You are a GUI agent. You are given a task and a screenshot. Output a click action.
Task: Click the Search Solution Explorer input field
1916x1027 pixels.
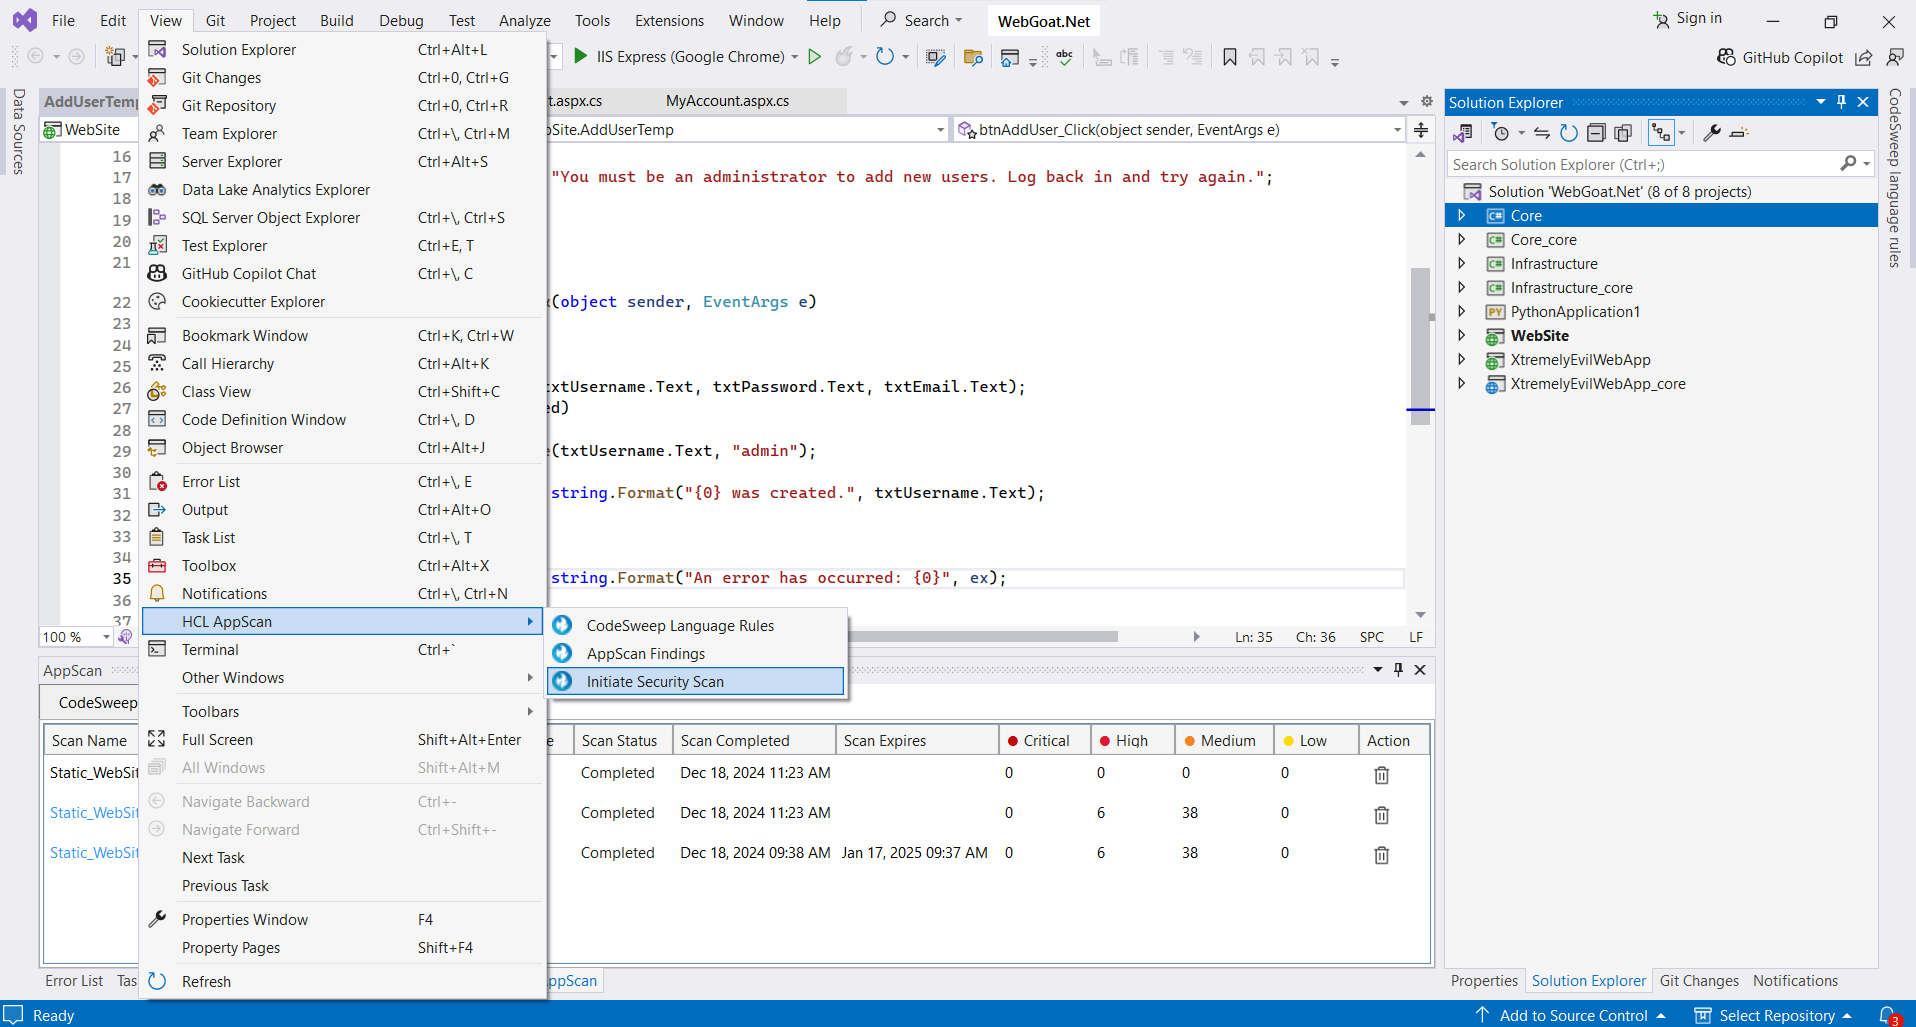click(x=1645, y=164)
